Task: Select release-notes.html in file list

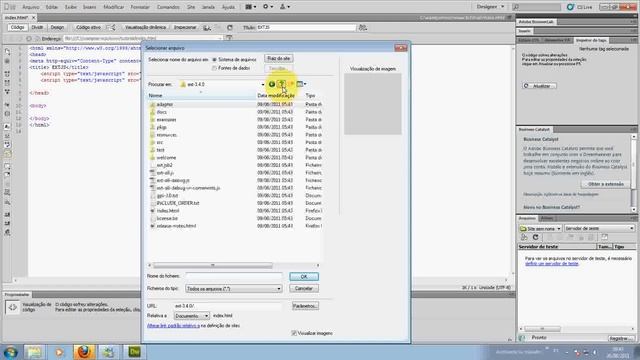Action: [176, 226]
